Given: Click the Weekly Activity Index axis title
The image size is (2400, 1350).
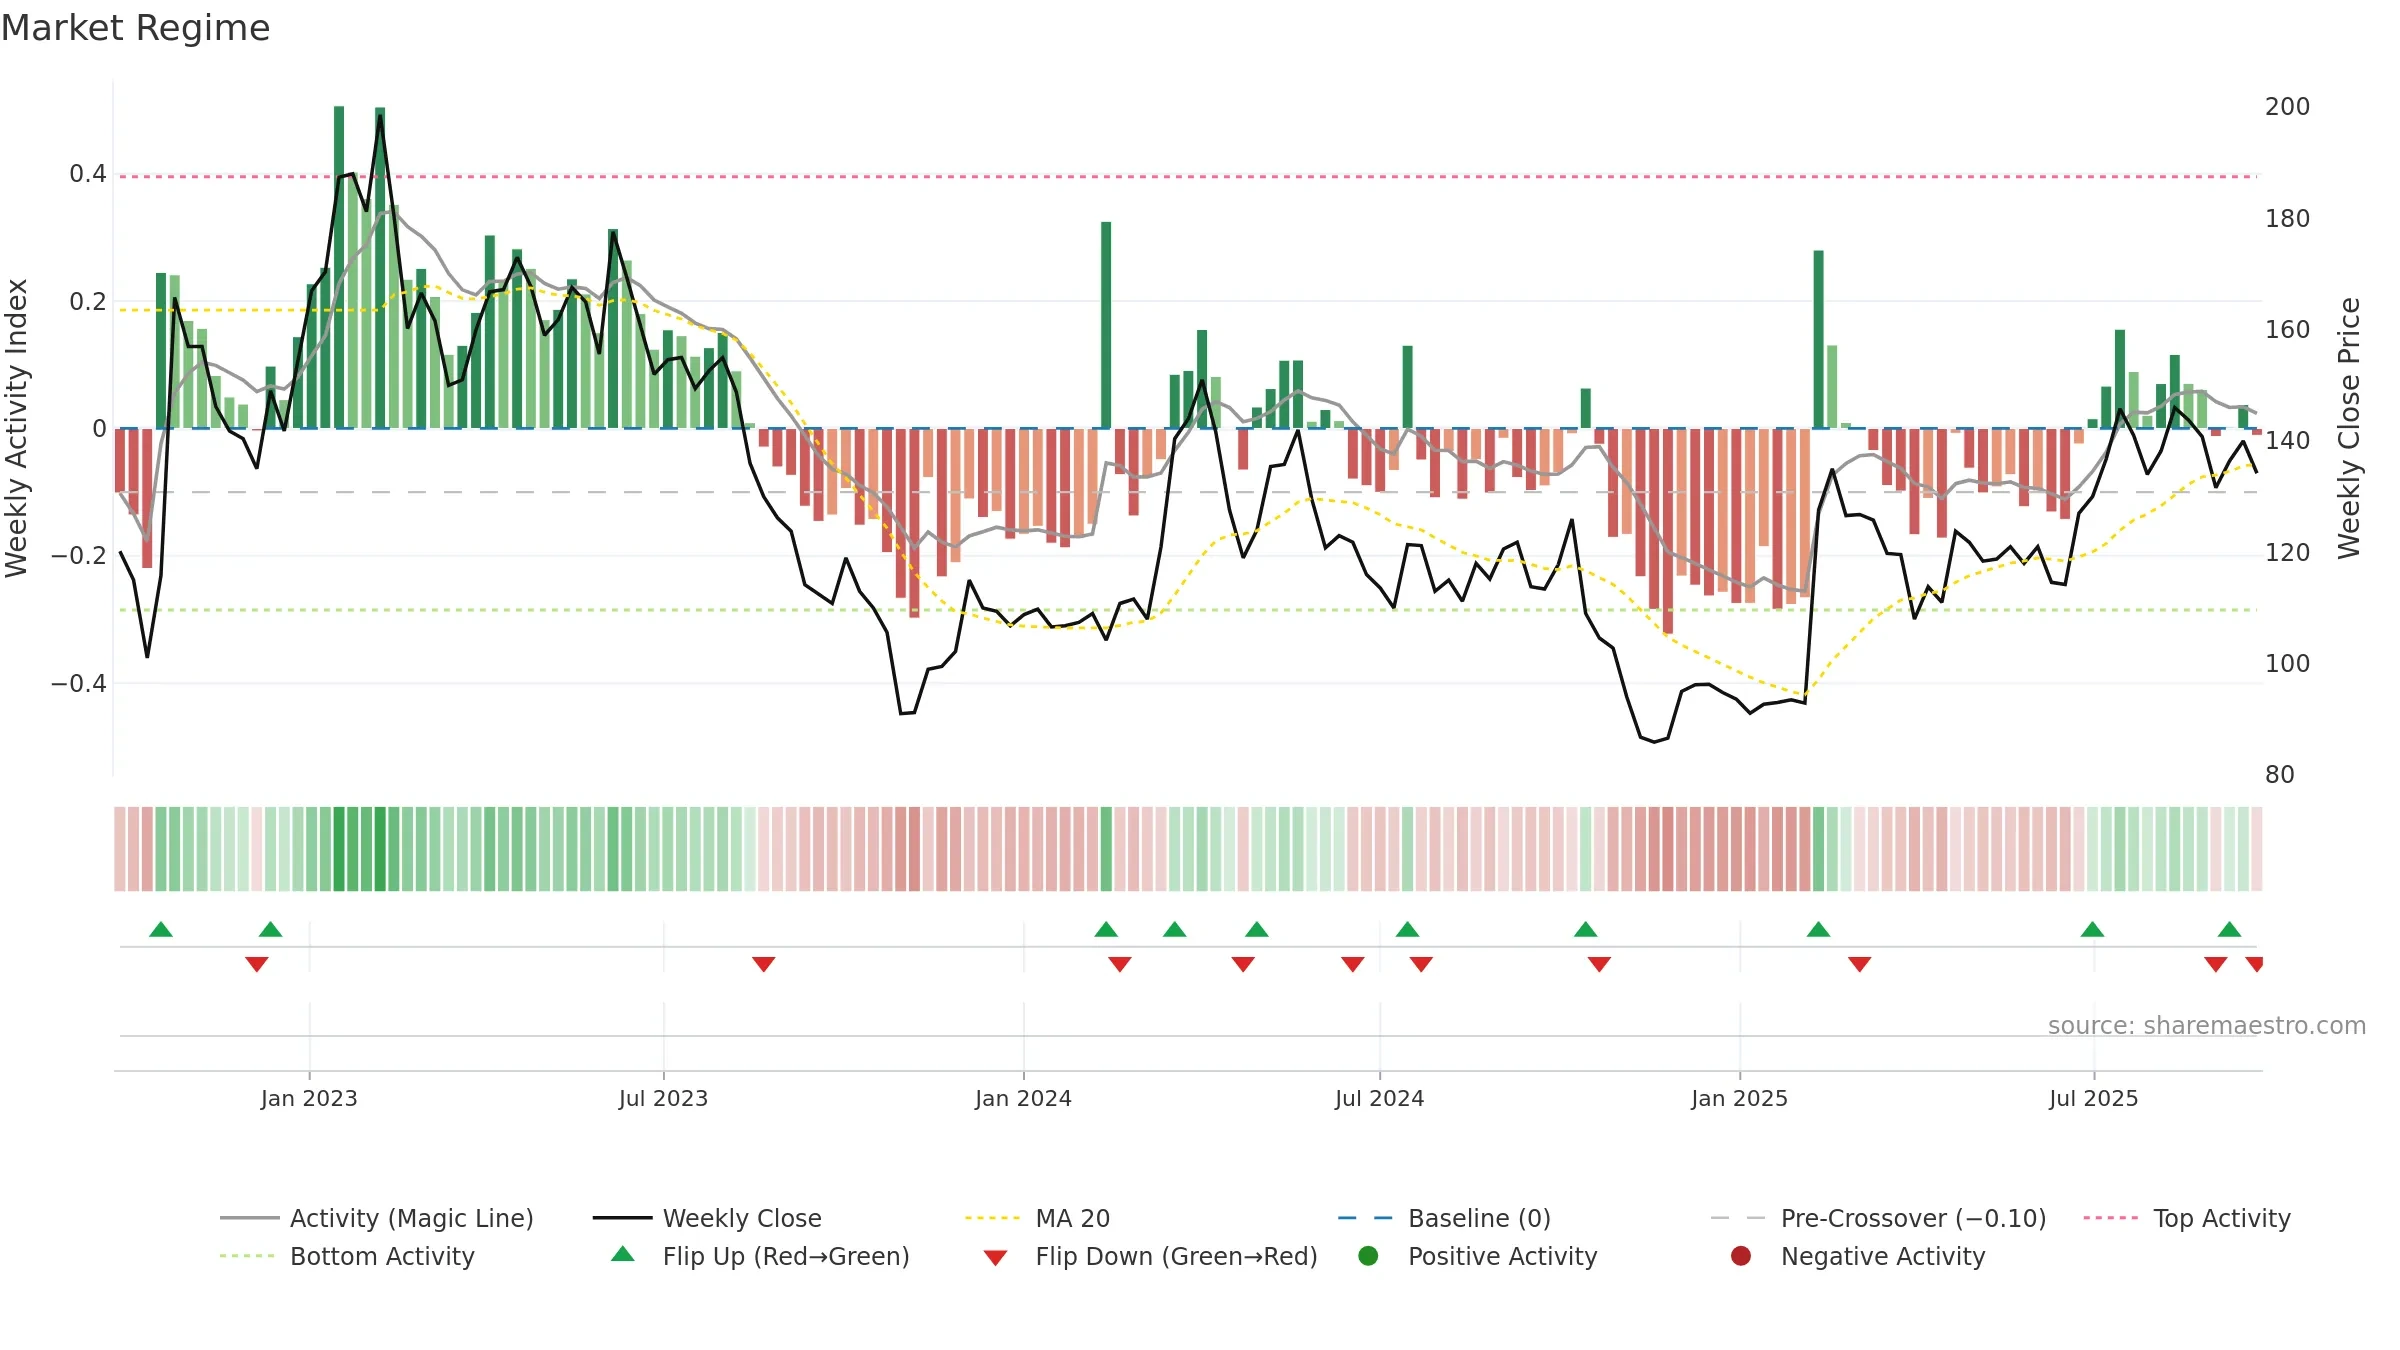Looking at the screenshot, I should click(16, 428).
